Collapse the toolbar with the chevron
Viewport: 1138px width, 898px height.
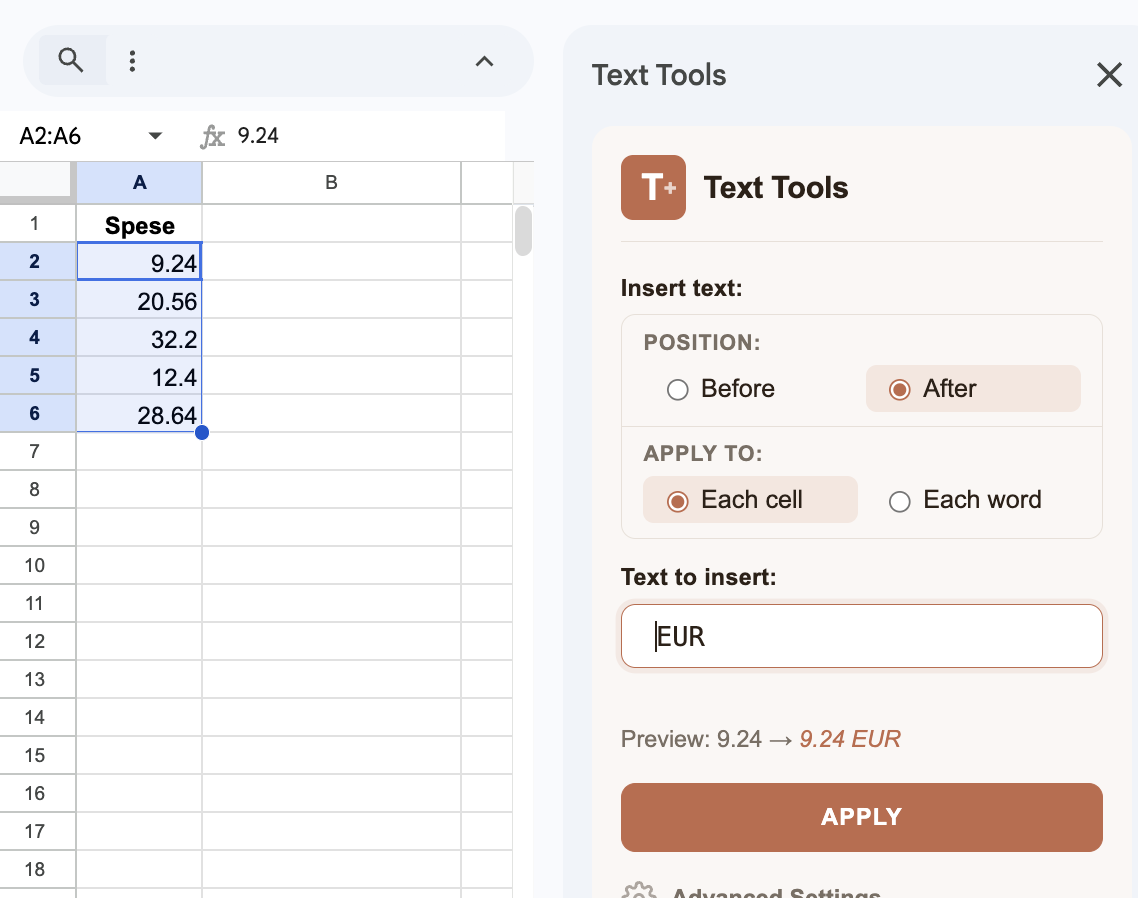(x=484, y=61)
